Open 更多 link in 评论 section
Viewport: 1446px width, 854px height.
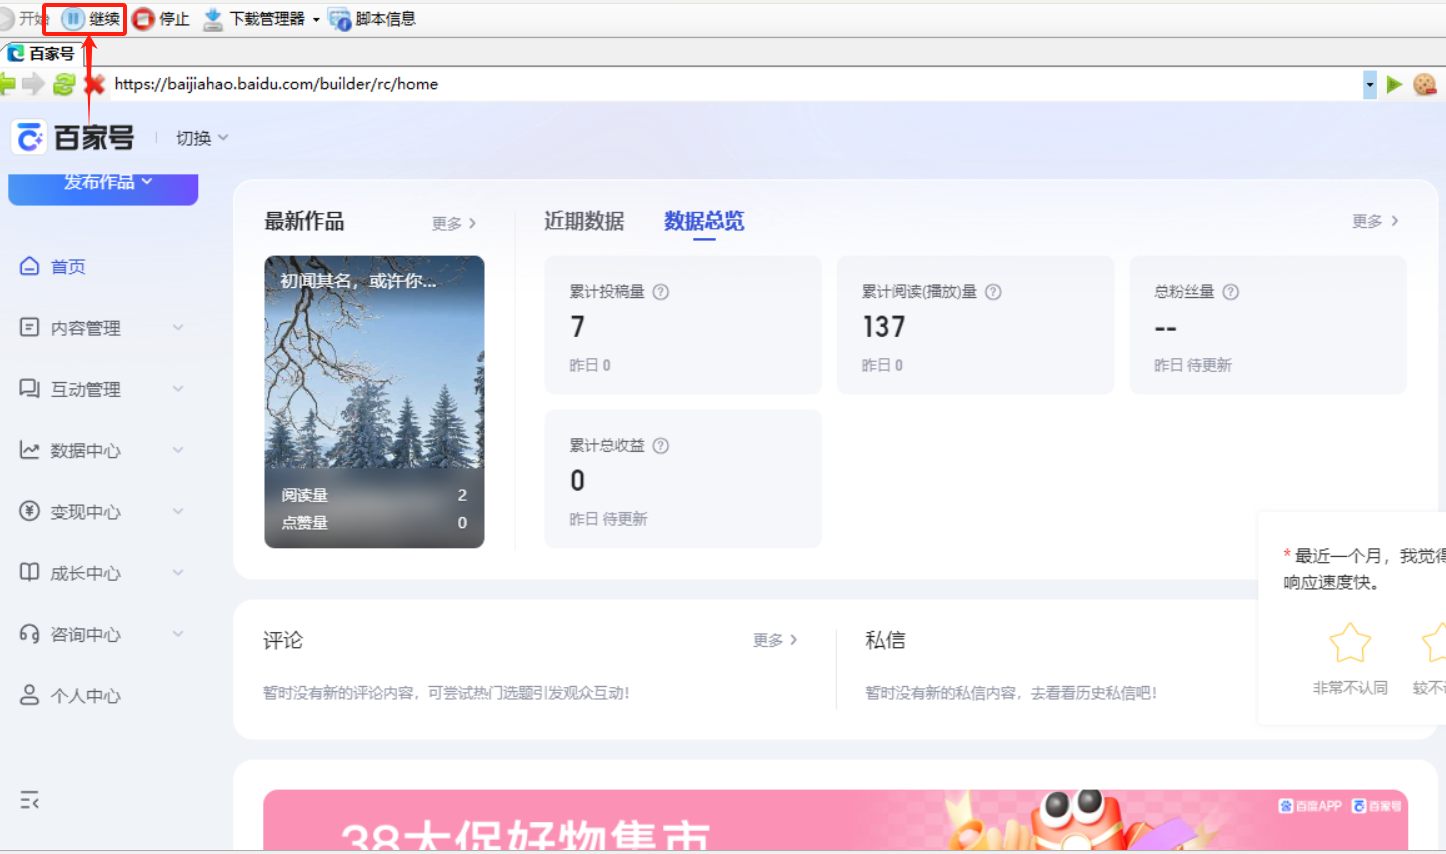click(x=775, y=640)
